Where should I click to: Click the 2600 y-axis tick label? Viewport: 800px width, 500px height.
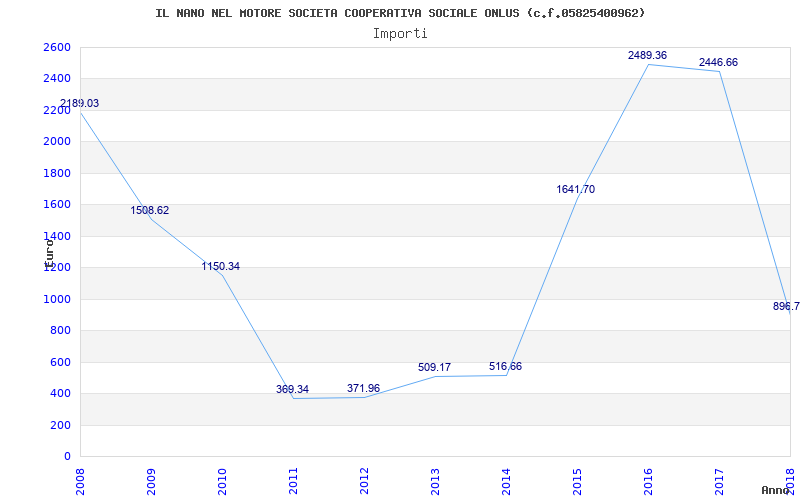[58, 47]
